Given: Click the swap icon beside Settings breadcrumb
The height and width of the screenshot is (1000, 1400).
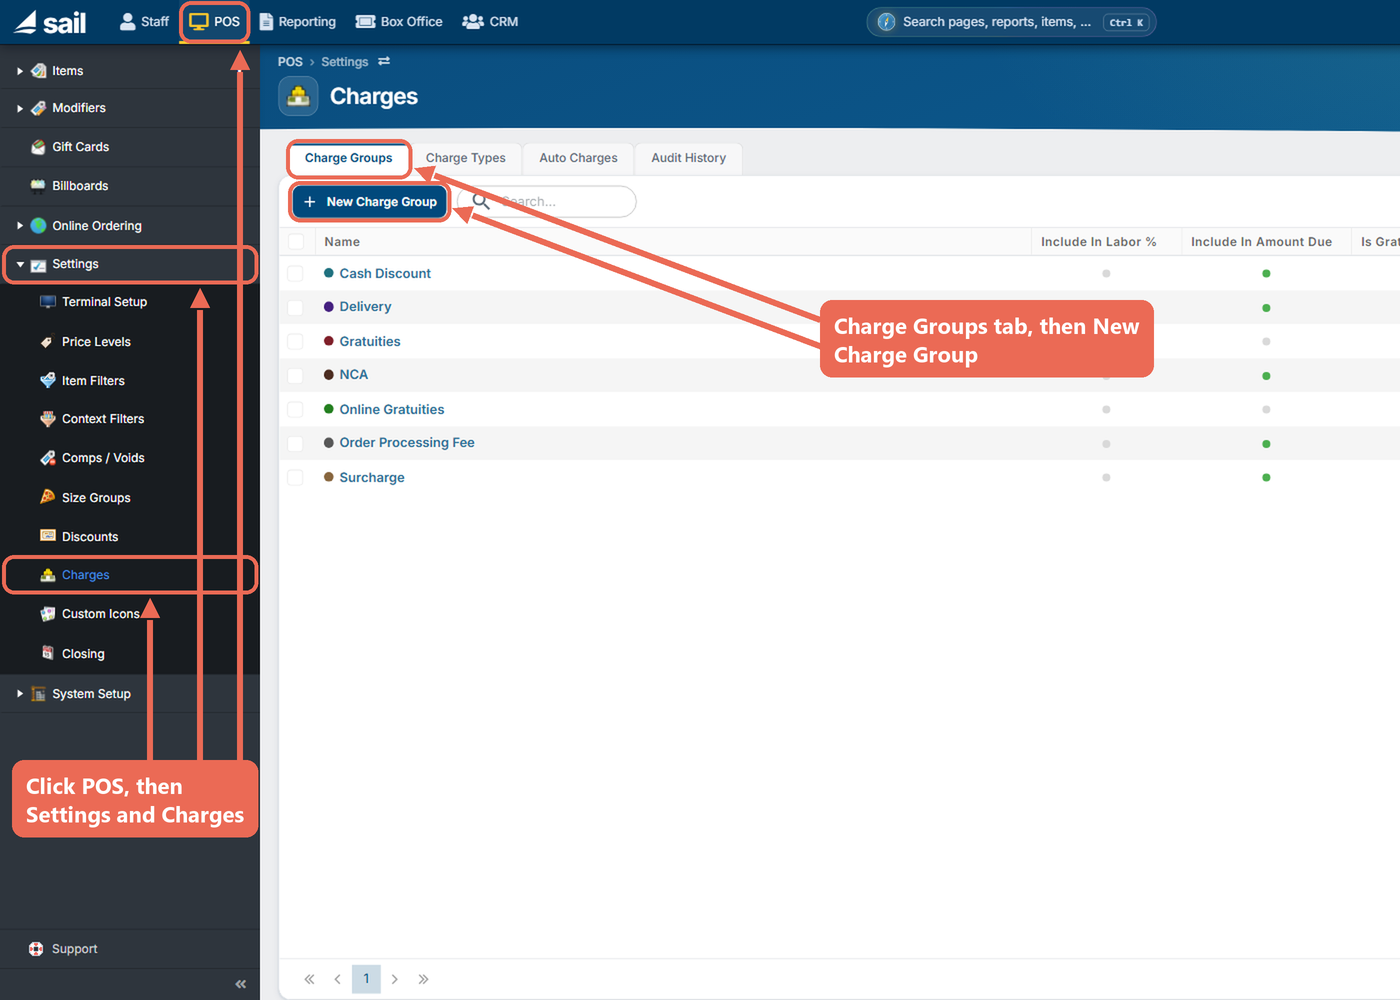Looking at the screenshot, I should pos(384,62).
